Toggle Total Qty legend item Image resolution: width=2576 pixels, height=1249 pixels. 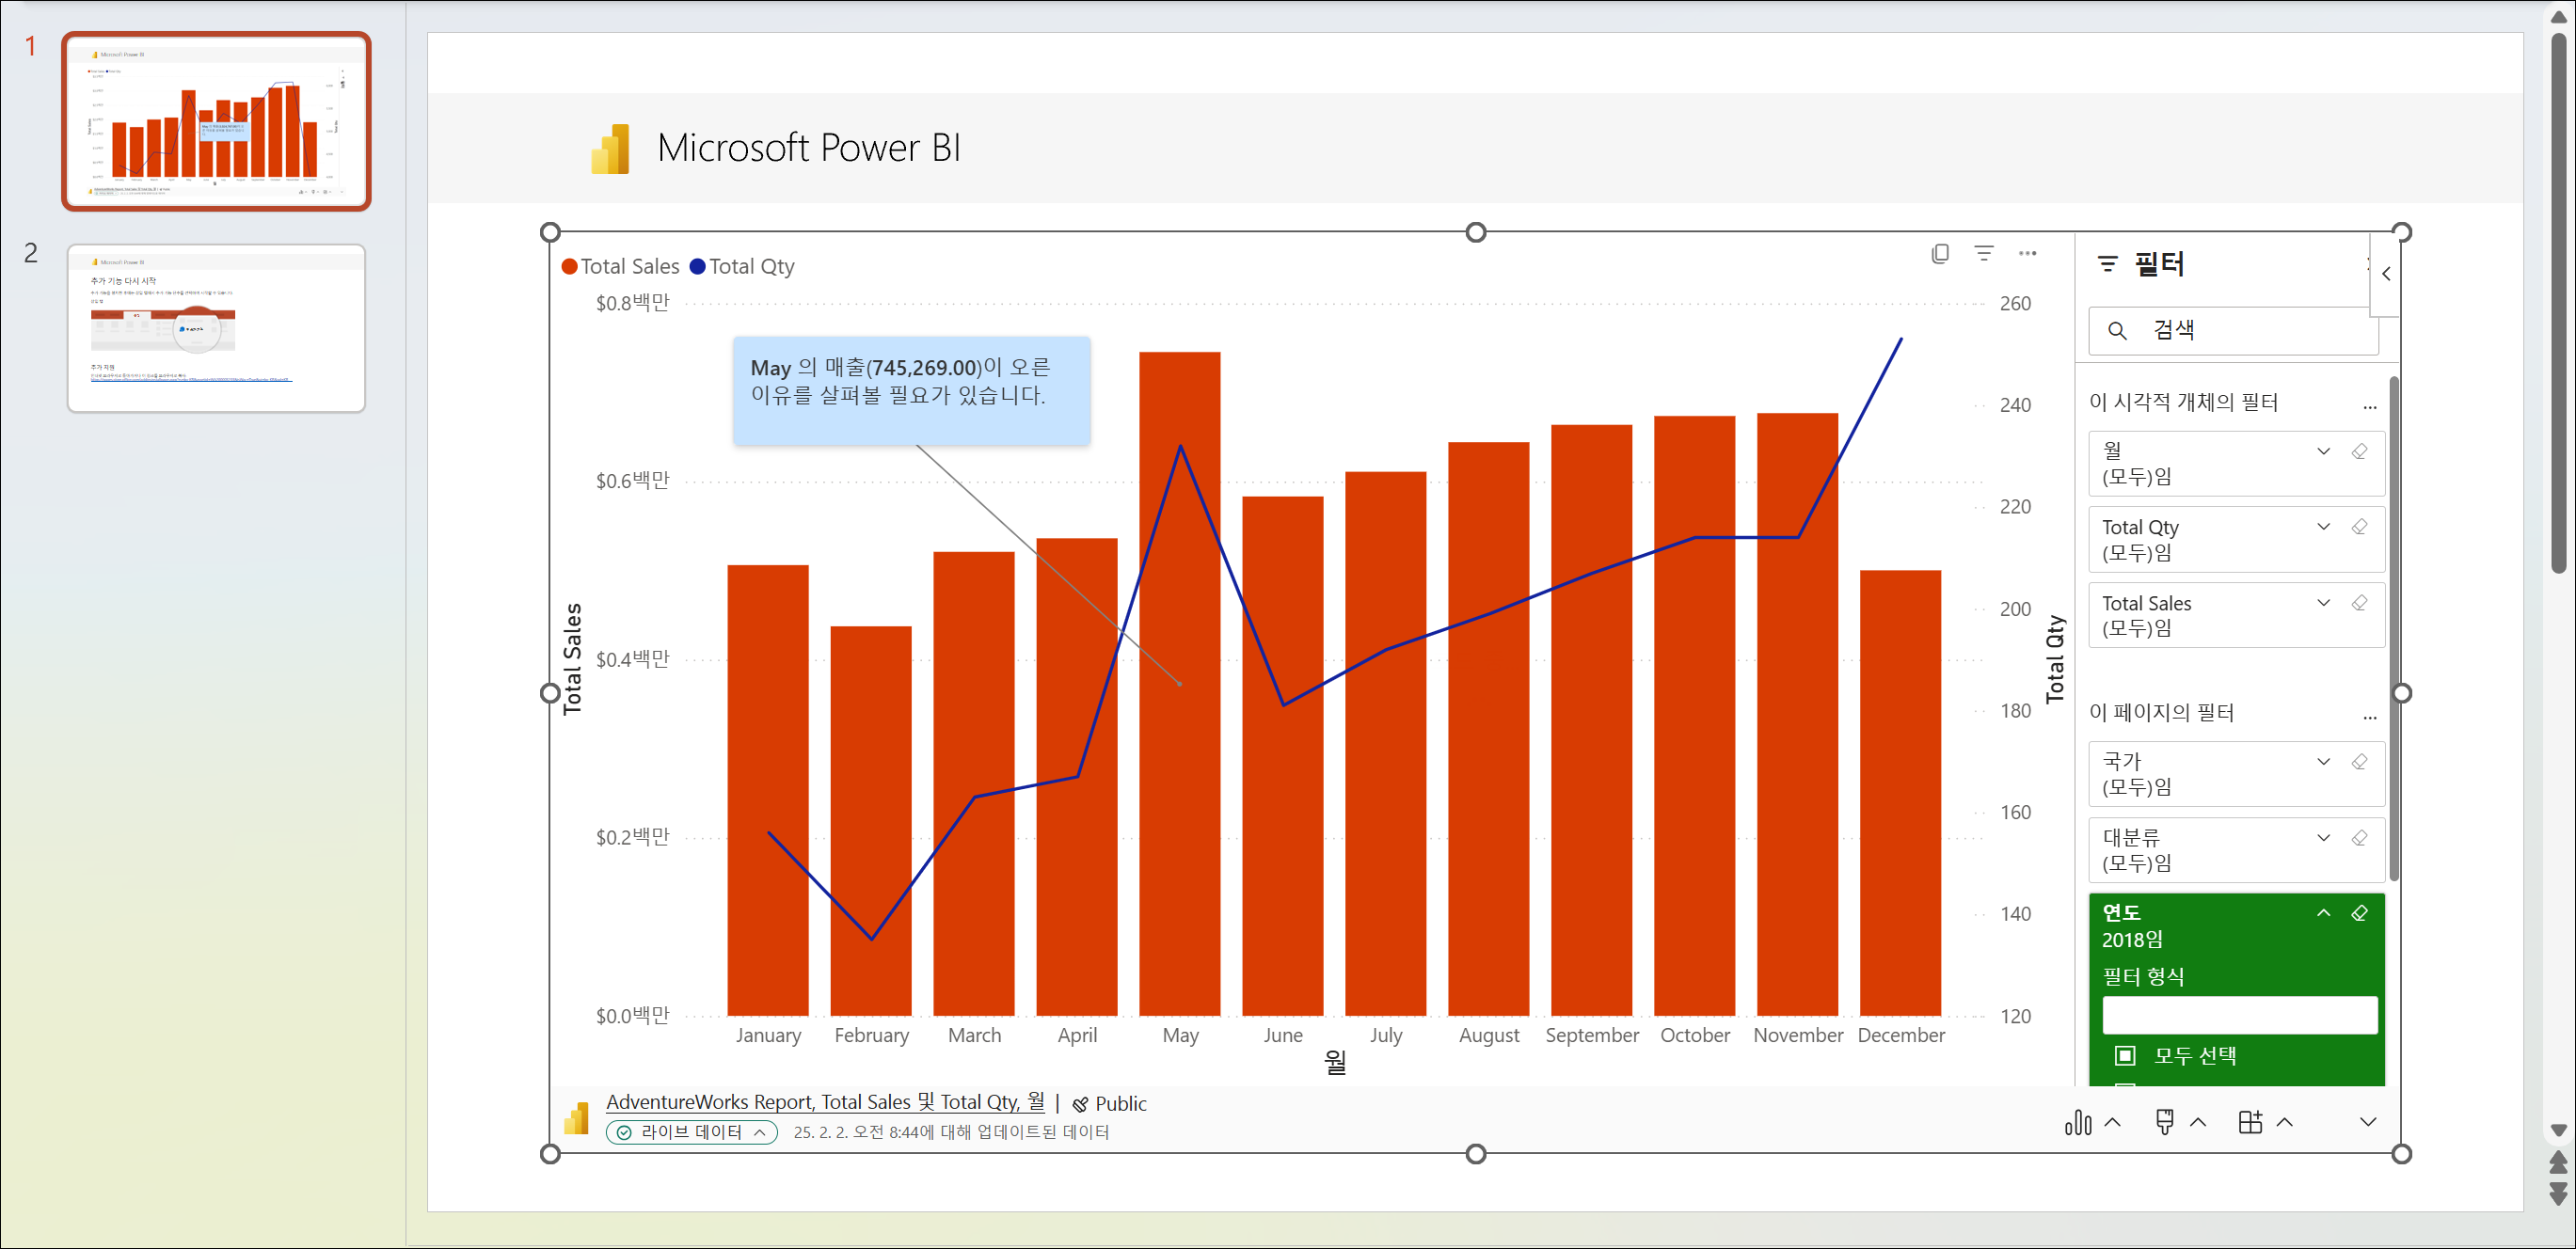[743, 267]
